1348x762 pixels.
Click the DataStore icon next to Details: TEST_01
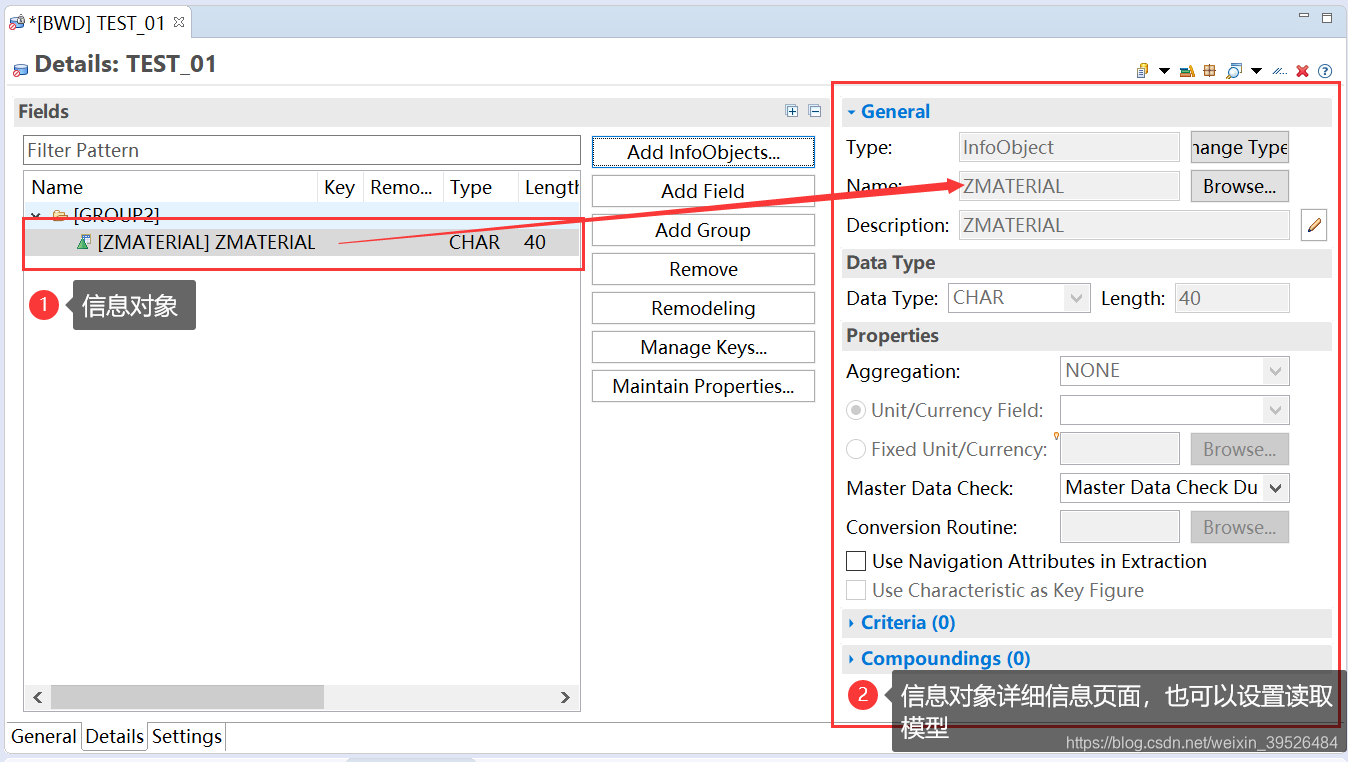(x=20, y=69)
